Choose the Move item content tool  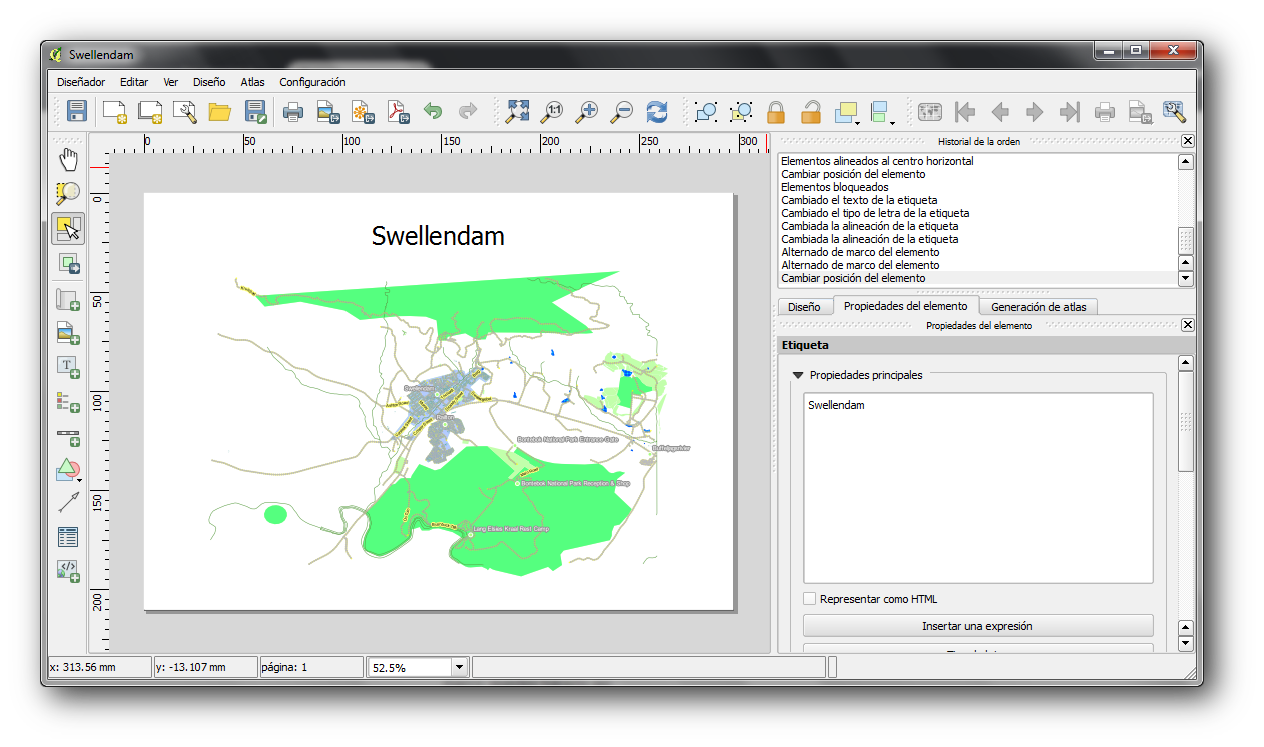68,264
